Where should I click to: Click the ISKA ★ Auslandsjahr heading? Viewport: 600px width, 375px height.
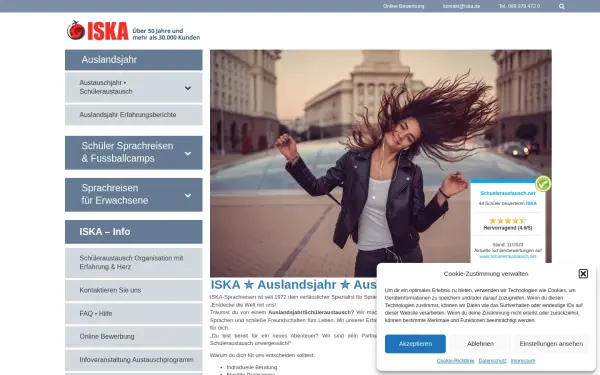pyautogui.click(x=293, y=285)
